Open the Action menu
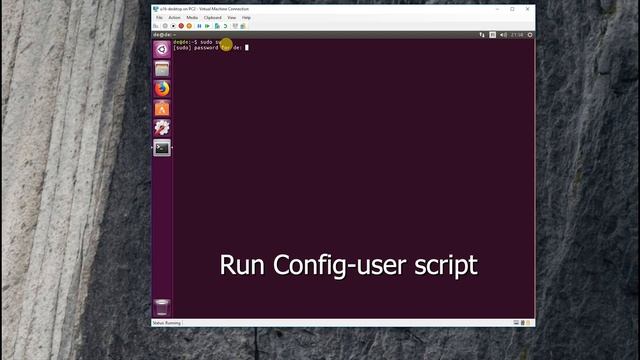Viewport: 640px width, 360px height. 174,18
